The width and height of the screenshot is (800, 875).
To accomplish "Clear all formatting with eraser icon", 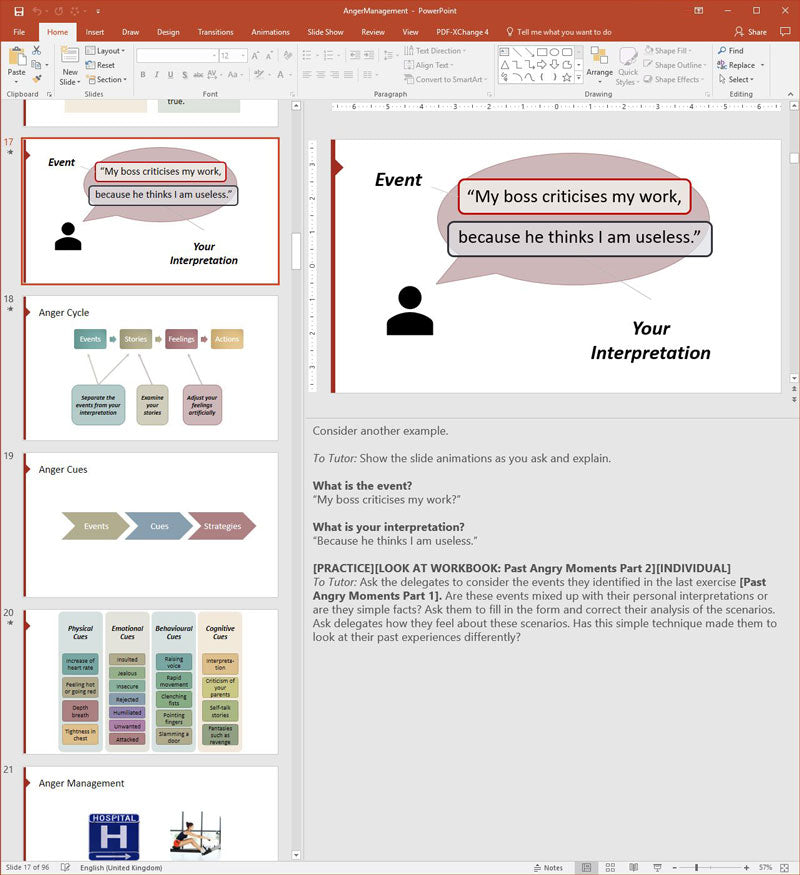I will pyautogui.click(x=288, y=56).
